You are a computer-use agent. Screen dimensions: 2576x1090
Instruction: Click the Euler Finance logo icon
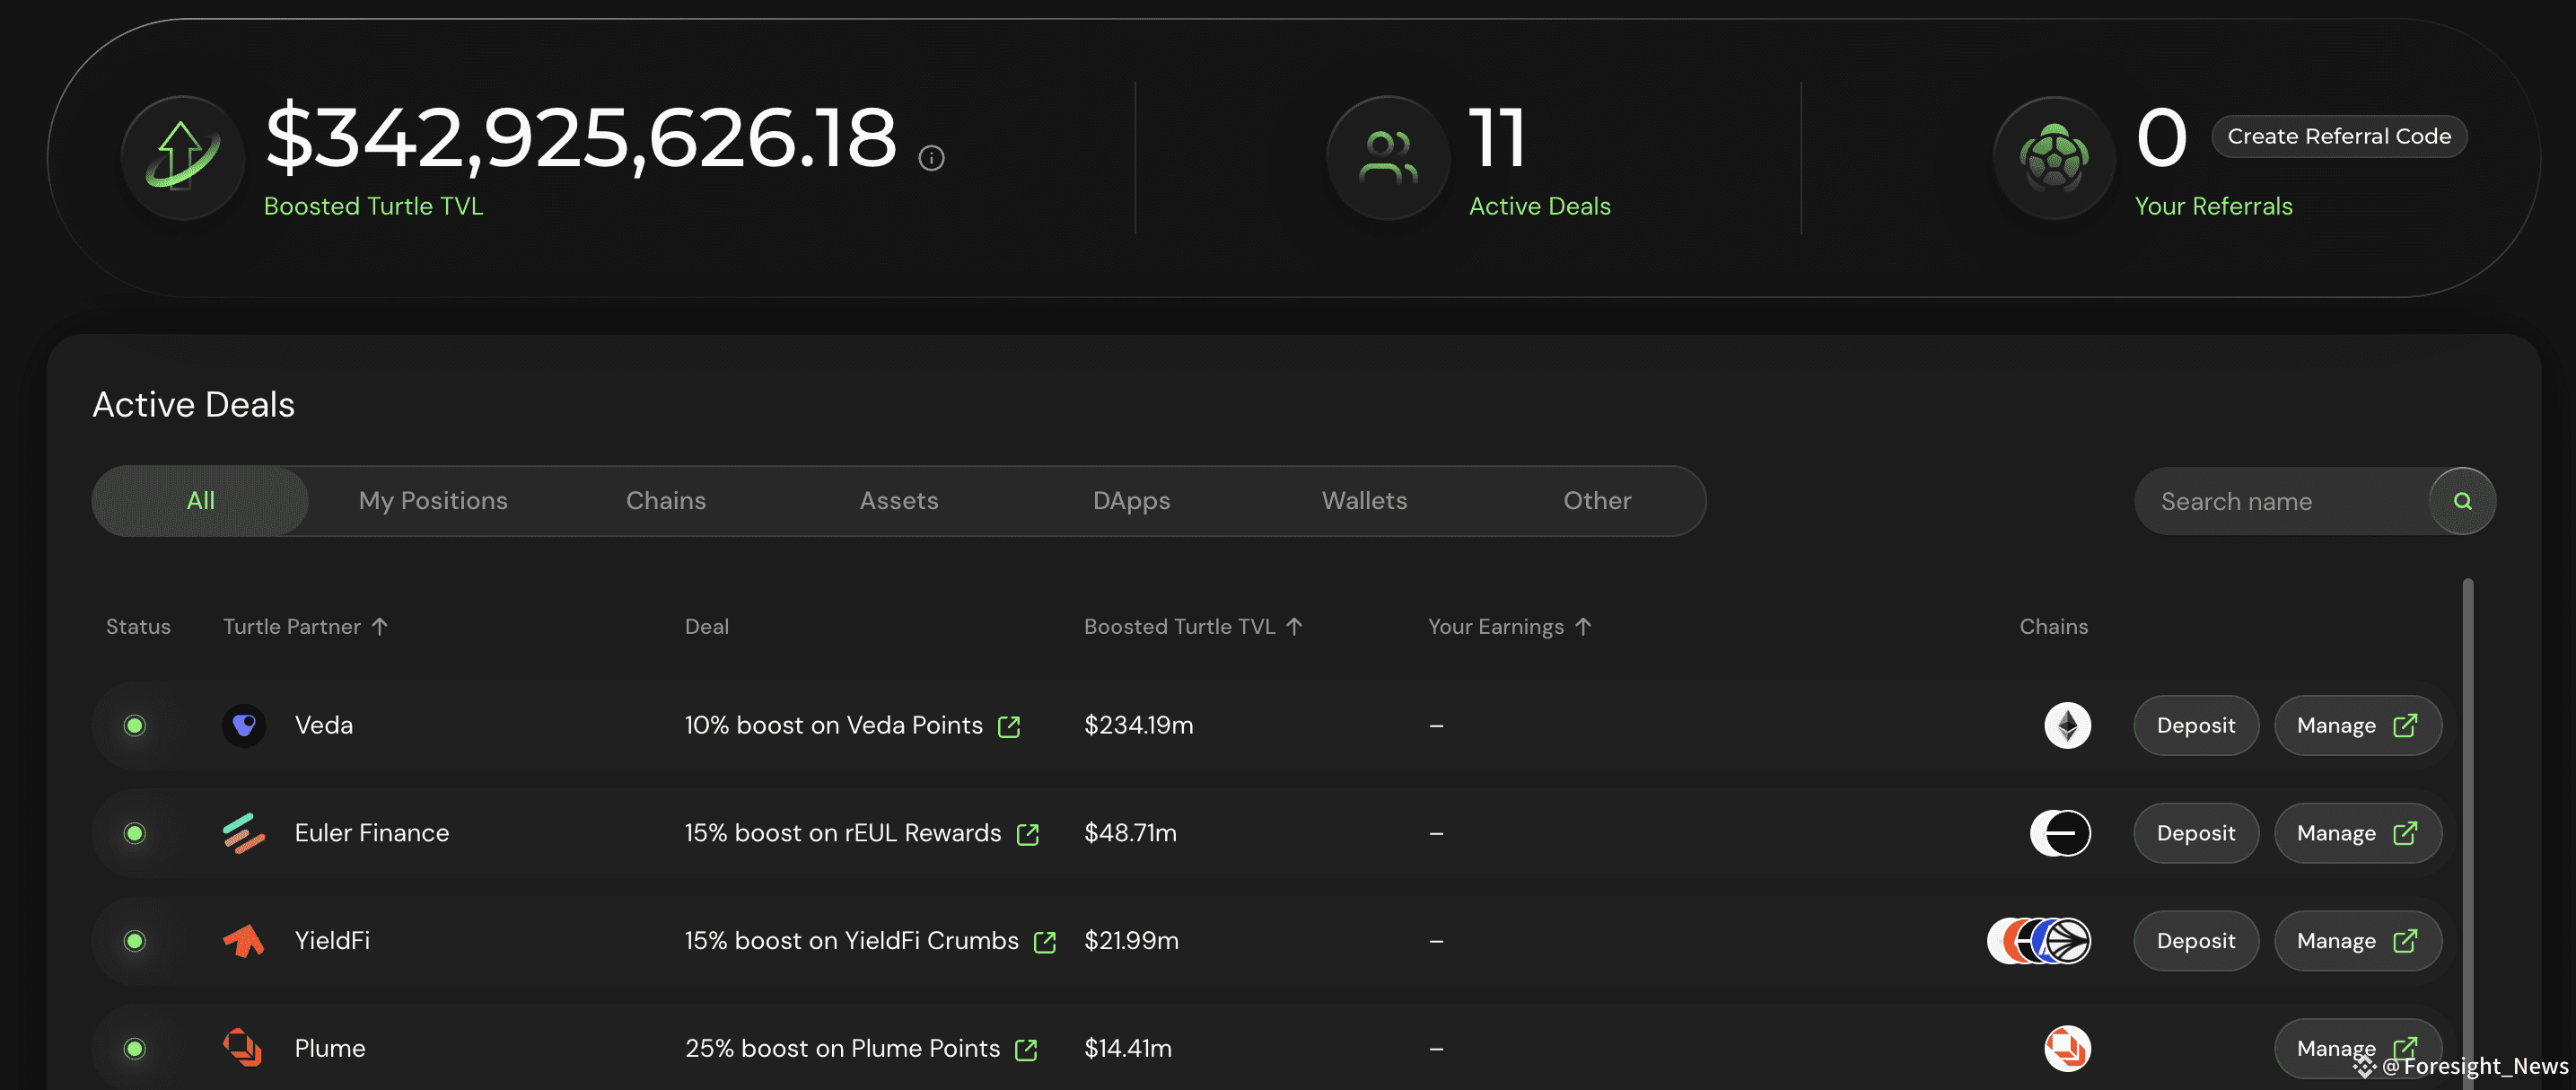pyautogui.click(x=244, y=833)
